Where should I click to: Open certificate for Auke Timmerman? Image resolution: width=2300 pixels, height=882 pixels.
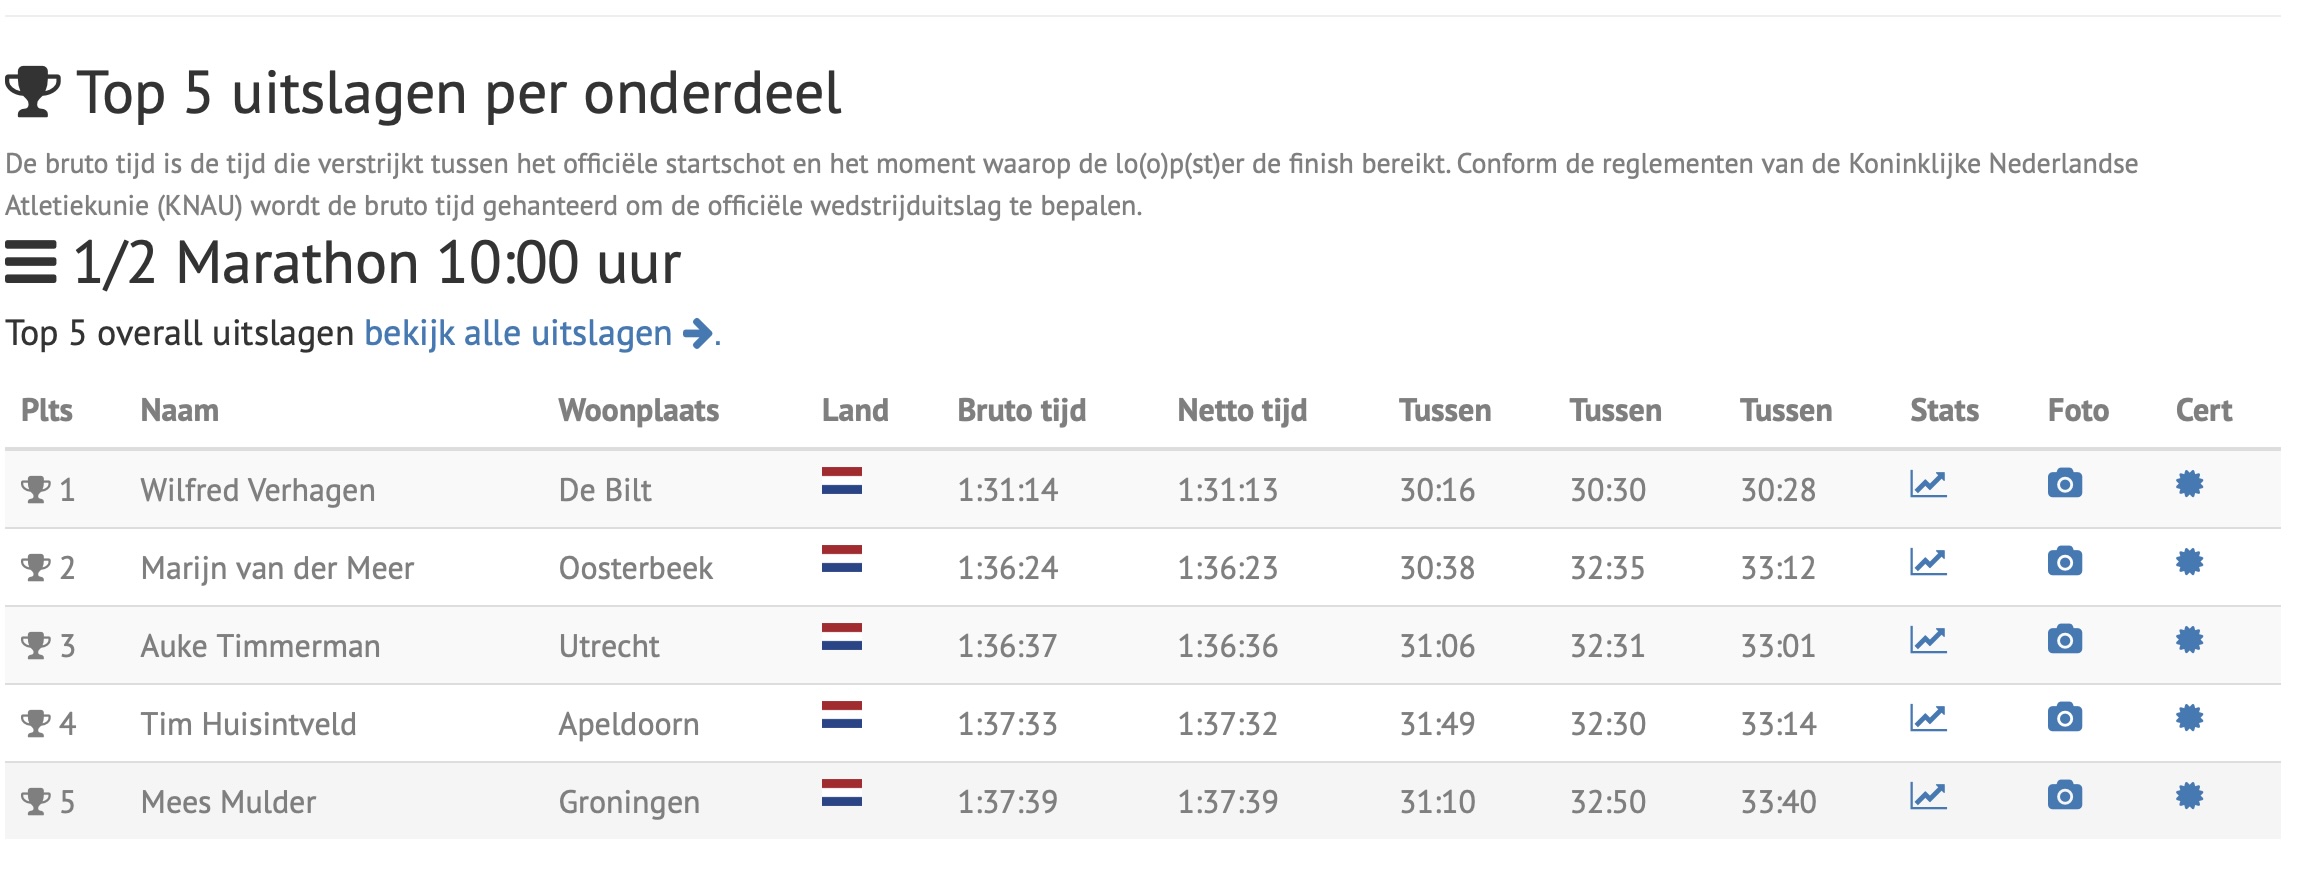click(x=2190, y=640)
